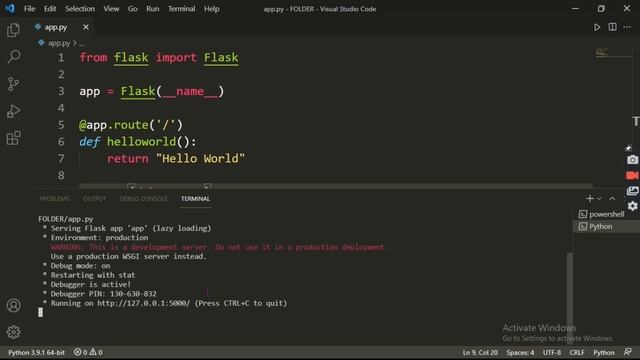Run the Python file with play icon

(597, 27)
